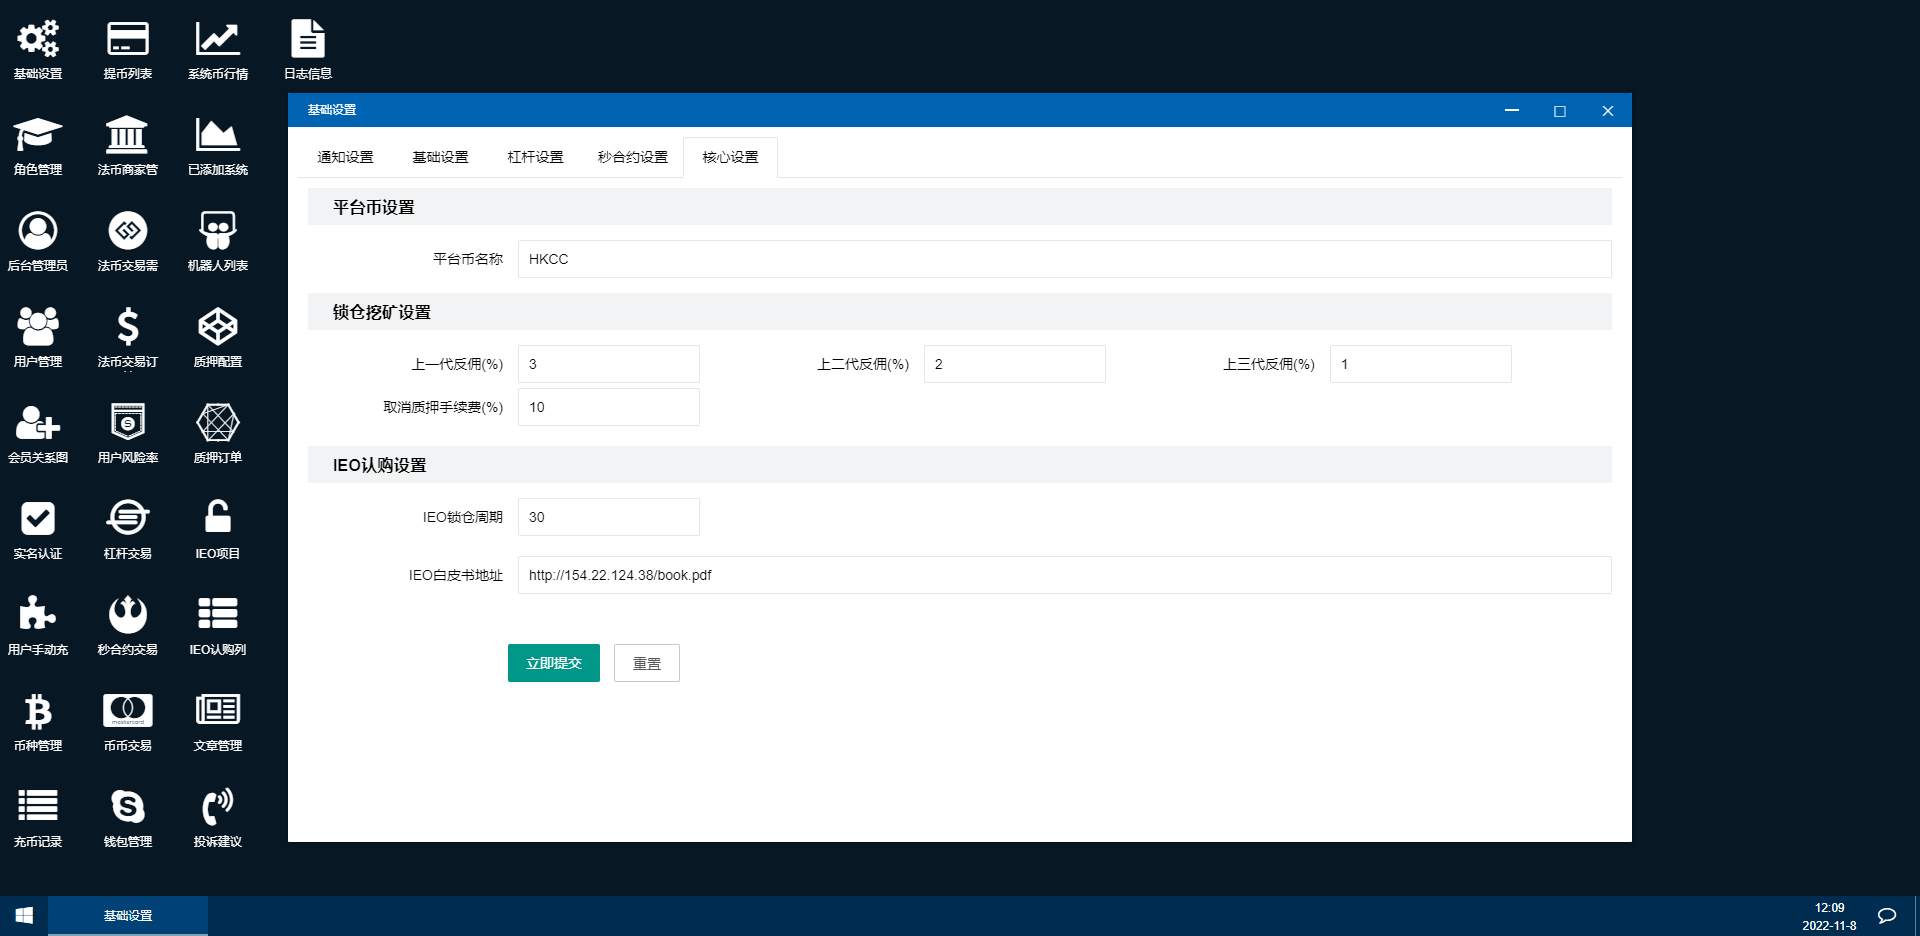Screen dimensions: 1920x936
Task: Select the 核心设置 tab
Action: coord(730,157)
